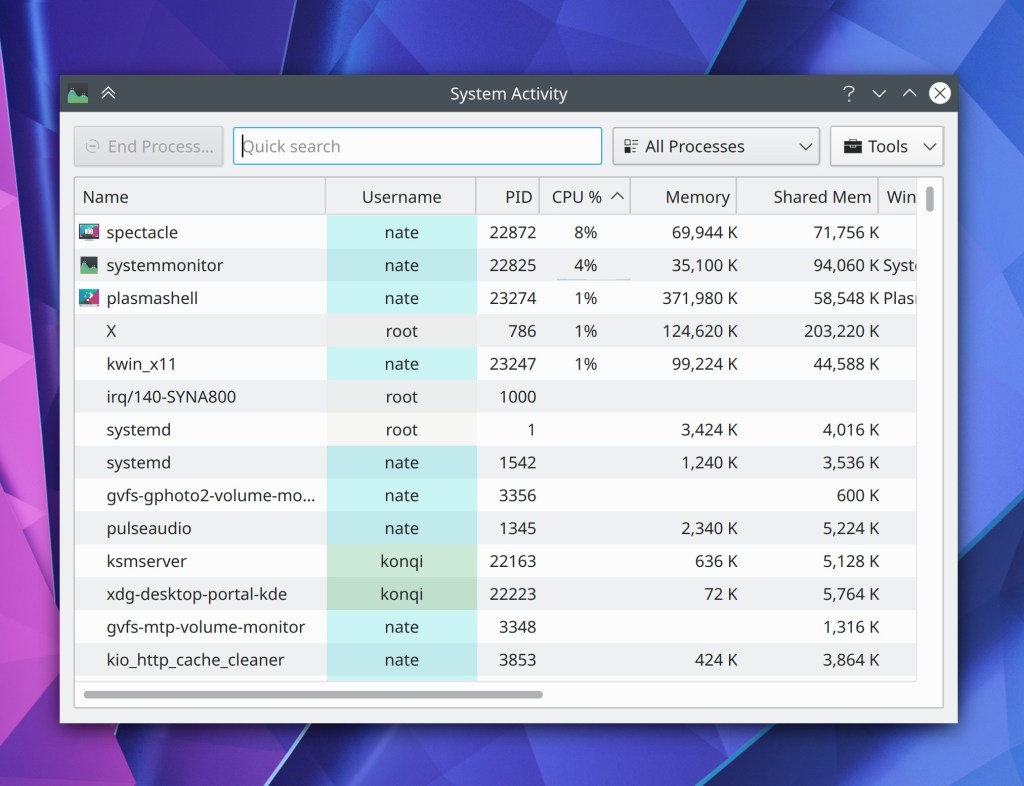Open the All Processes filter dropdown
This screenshot has height=786, width=1024.
click(716, 146)
